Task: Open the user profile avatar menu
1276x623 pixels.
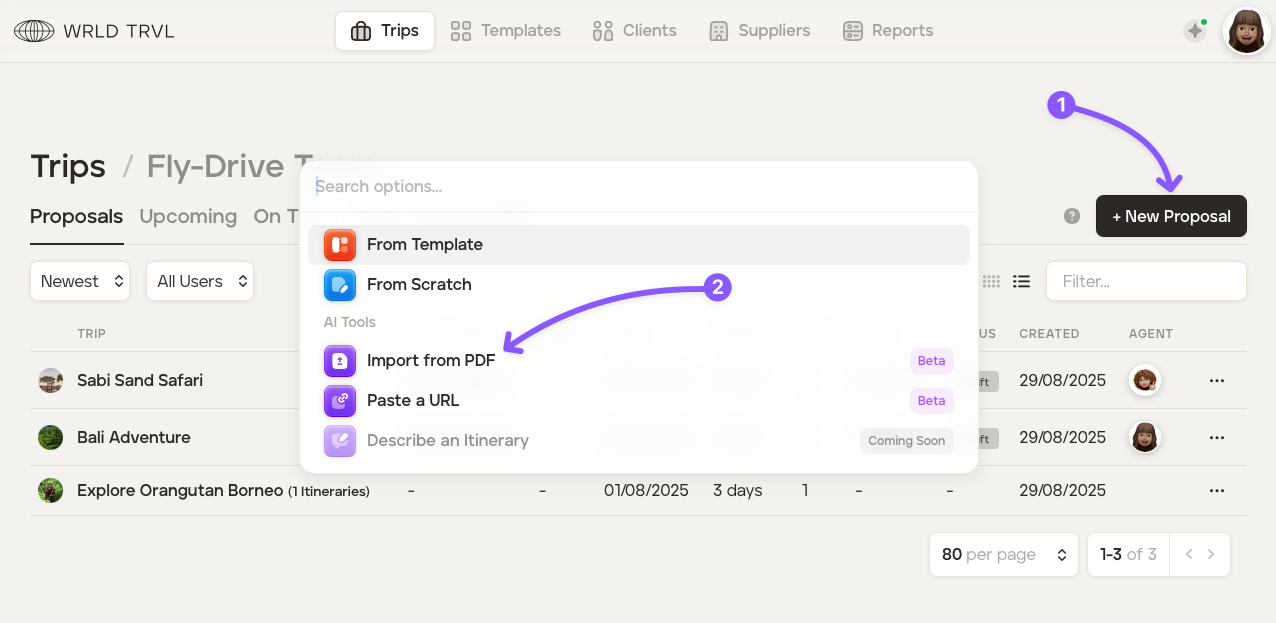Action: click(1246, 31)
